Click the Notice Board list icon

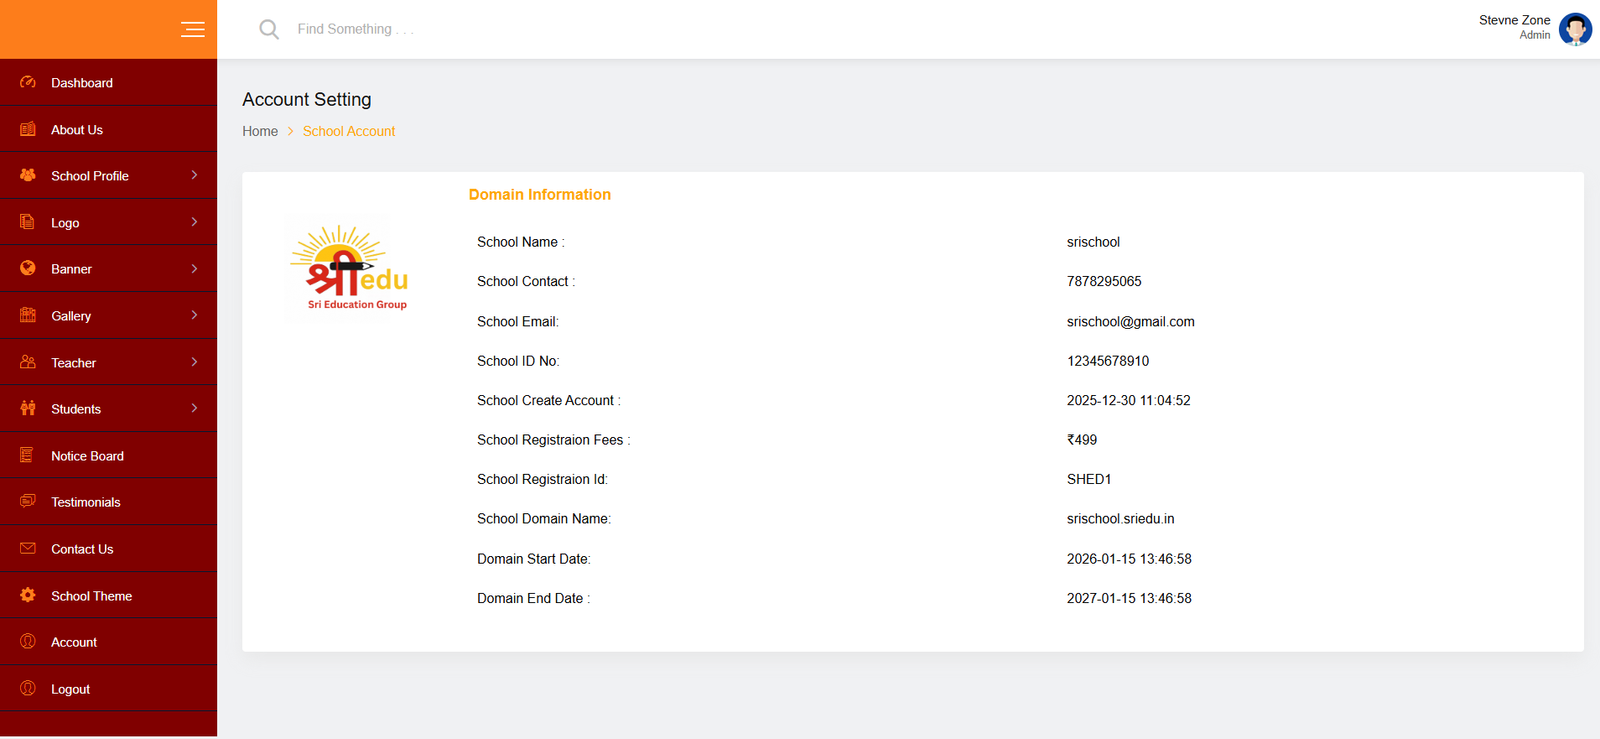click(x=28, y=455)
